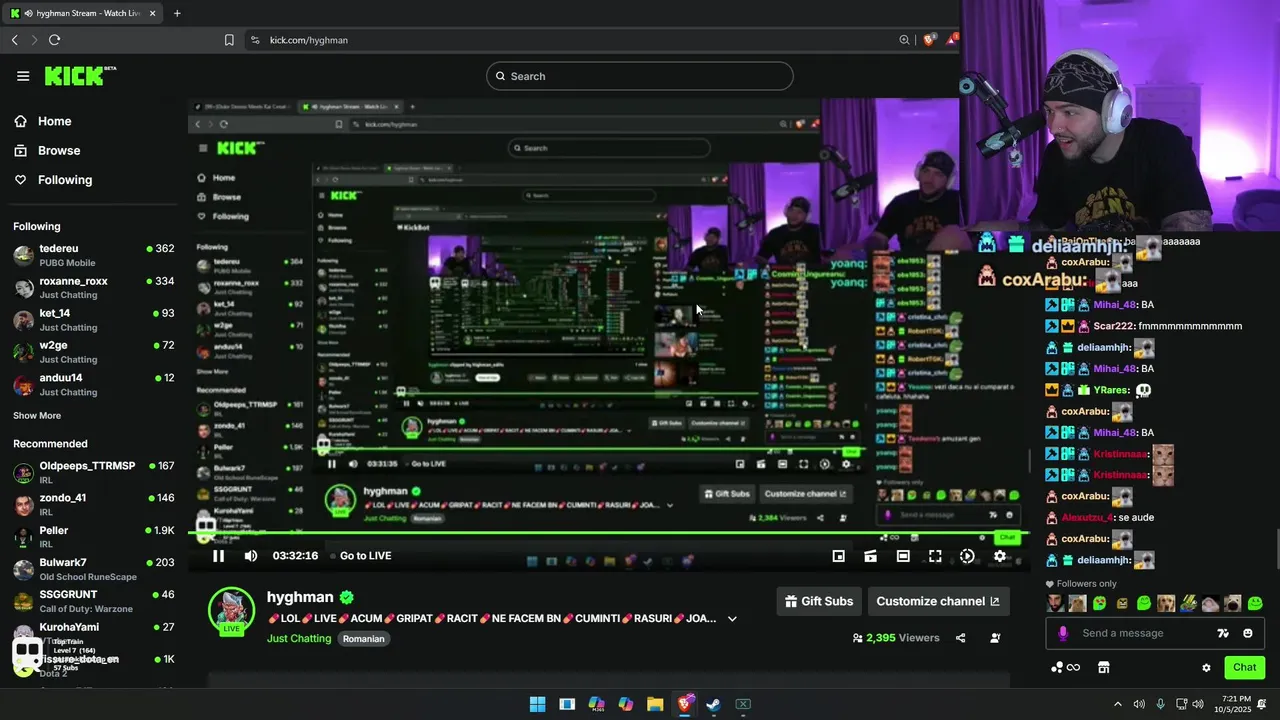
Task: Open the browser zoom magnifier icon
Action: (x=904, y=40)
